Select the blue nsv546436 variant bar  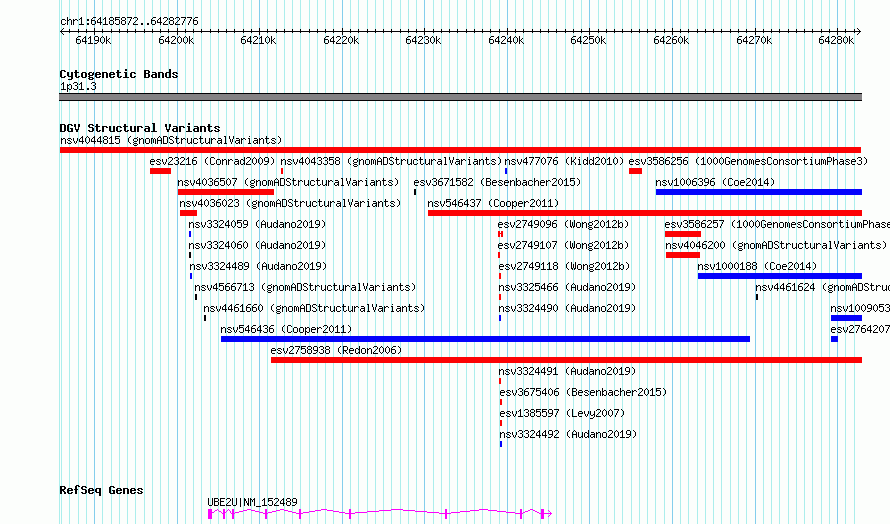pyautogui.click(x=485, y=339)
